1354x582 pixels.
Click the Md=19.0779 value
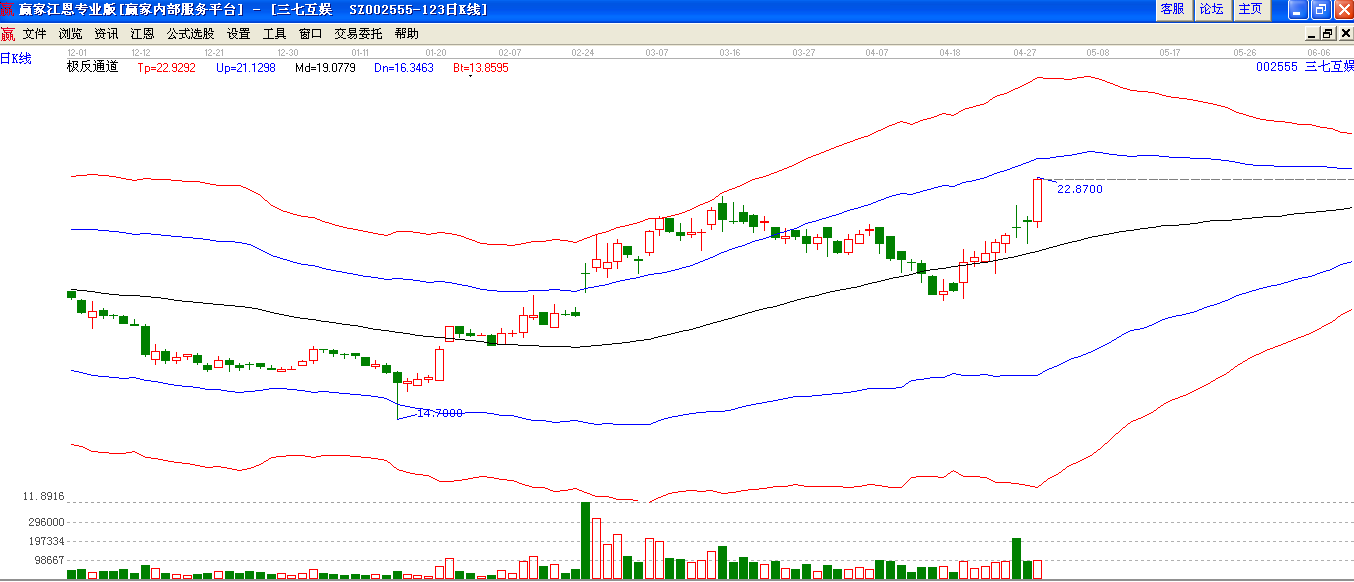[325, 68]
